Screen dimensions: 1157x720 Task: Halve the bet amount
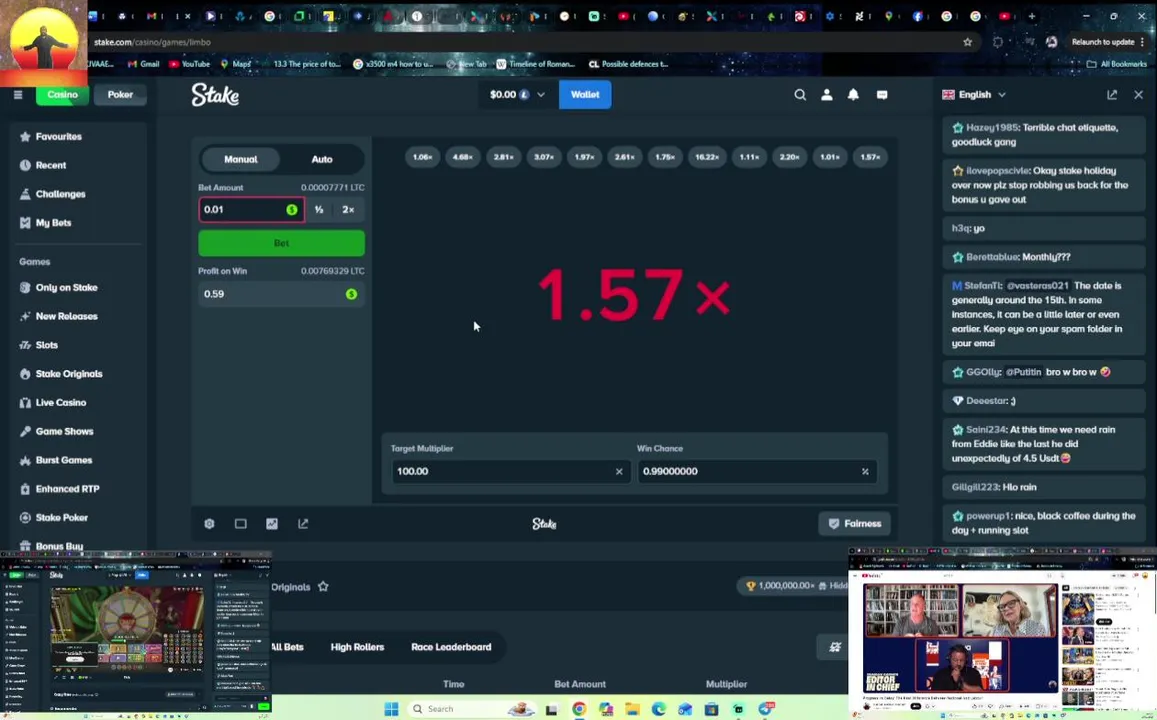point(319,210)
